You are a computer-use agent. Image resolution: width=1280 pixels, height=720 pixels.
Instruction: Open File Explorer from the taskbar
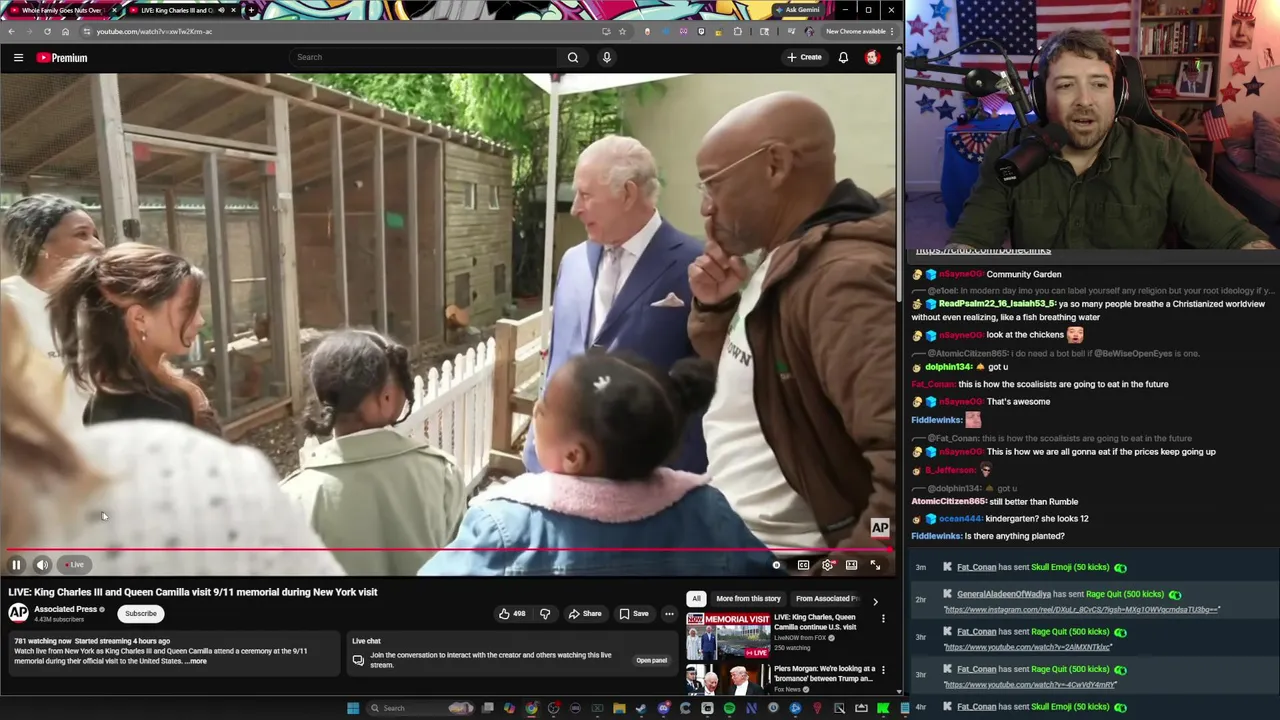[619, 708]
